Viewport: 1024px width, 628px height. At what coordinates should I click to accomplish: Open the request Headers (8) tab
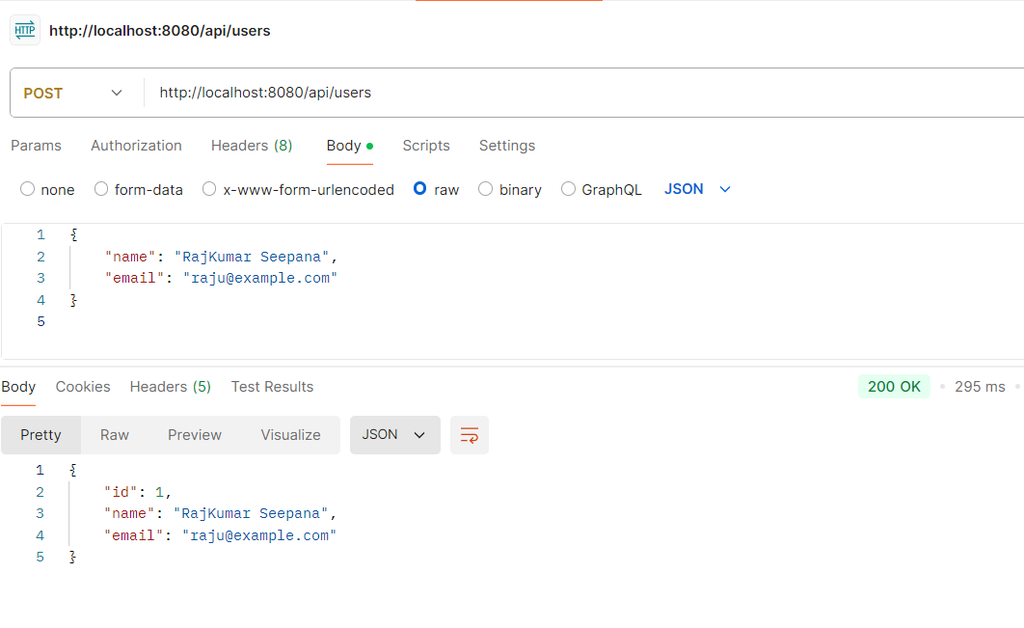(251, 146)
